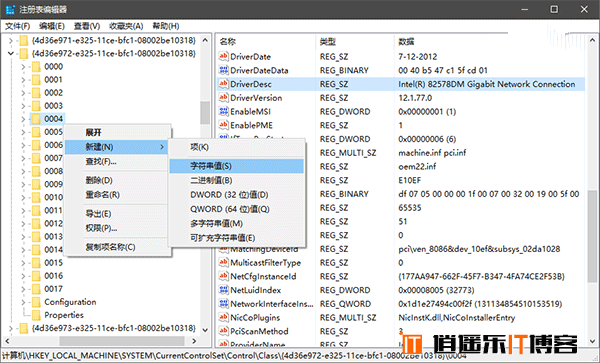This screenshot has width=600, height=363.
Task: Click the DriverDate string value icon
Action: coord(223,56)
